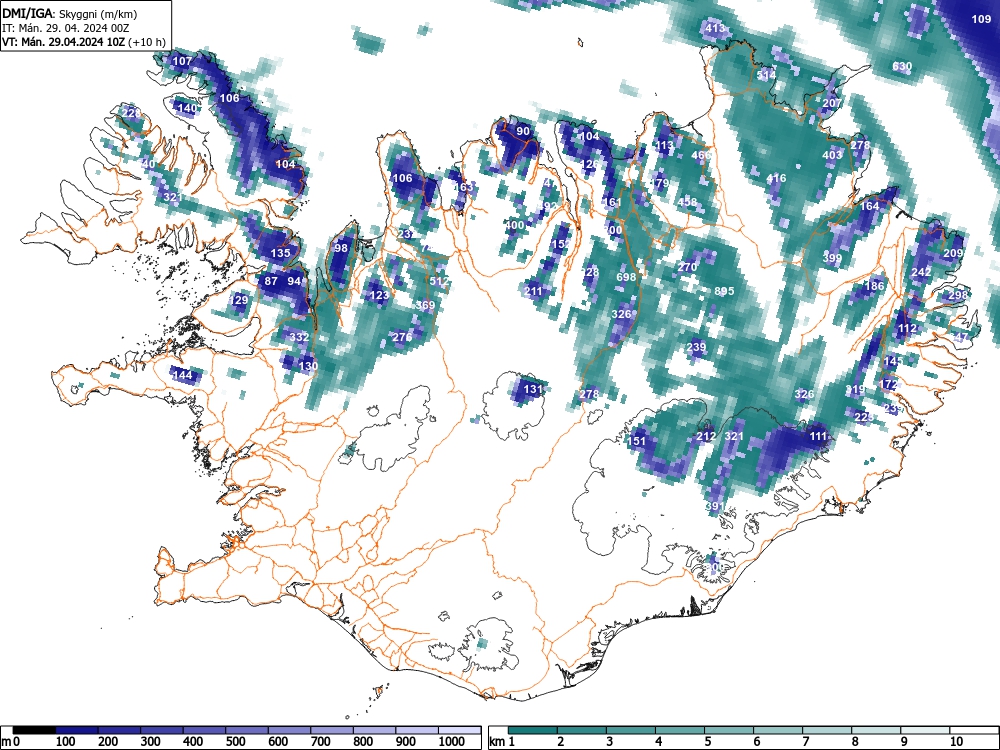Viewport: 1000px width, 750px height.
Task: Click the visibility value 151
Action: point(637,441)
